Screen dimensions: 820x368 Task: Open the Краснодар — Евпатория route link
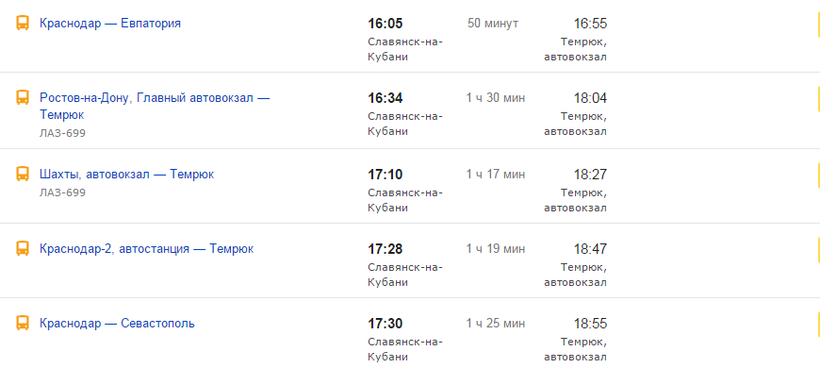coord(110,24)
